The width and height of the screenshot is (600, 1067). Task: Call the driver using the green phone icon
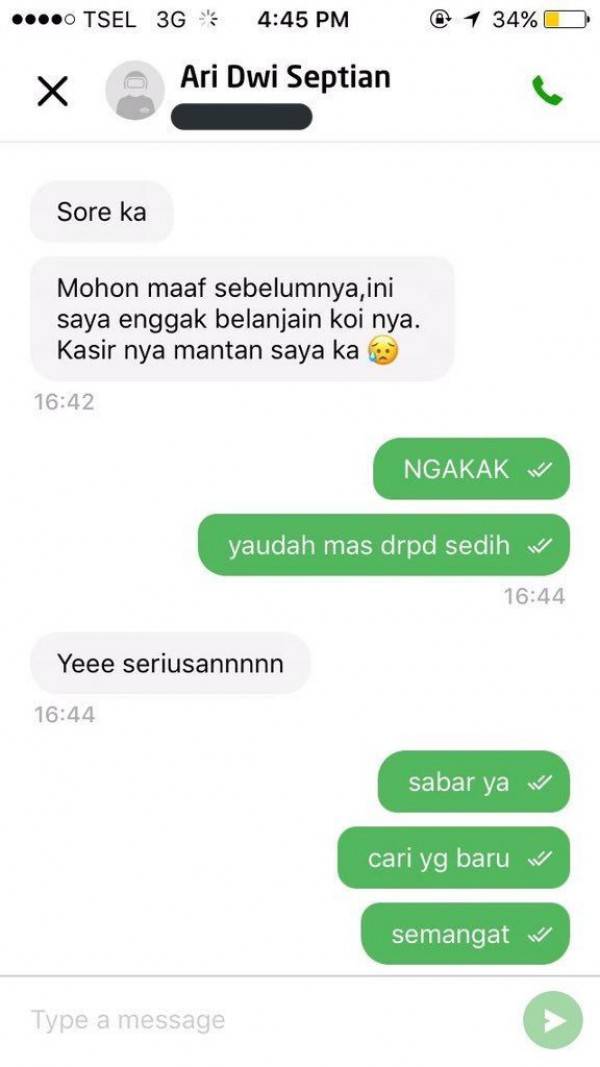click(547, 91)
